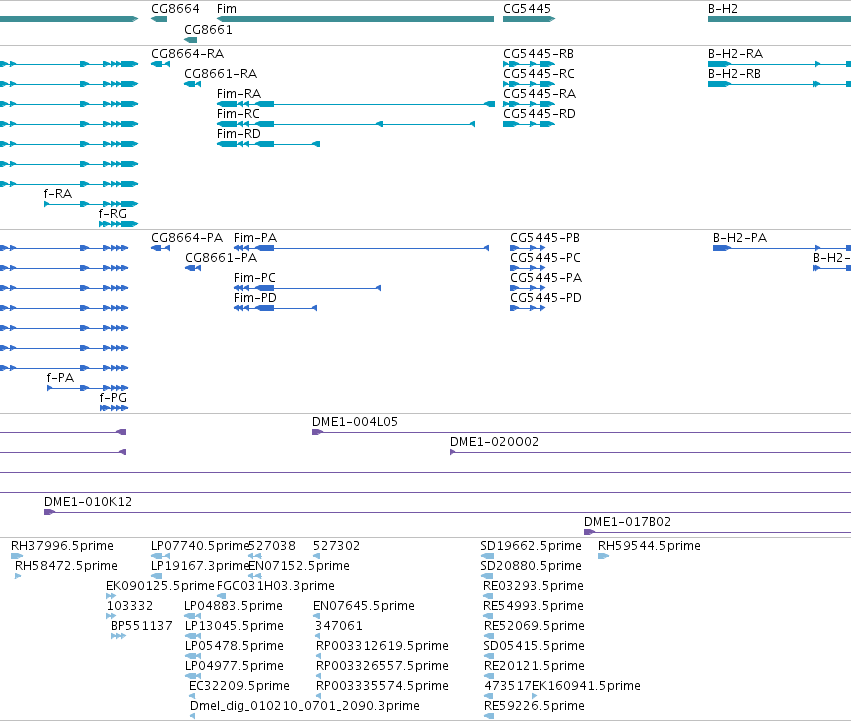The height and width of the screenshot is (721, 851).
Task: Select the CG5445-PD protein label
Action: 546,298
